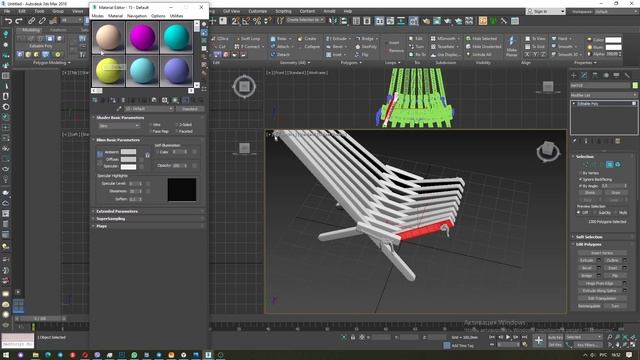The height and width of the screenshot is (360, 640).
Task: Click the Hinge From Edge button
Action: (x=599, y=283)
